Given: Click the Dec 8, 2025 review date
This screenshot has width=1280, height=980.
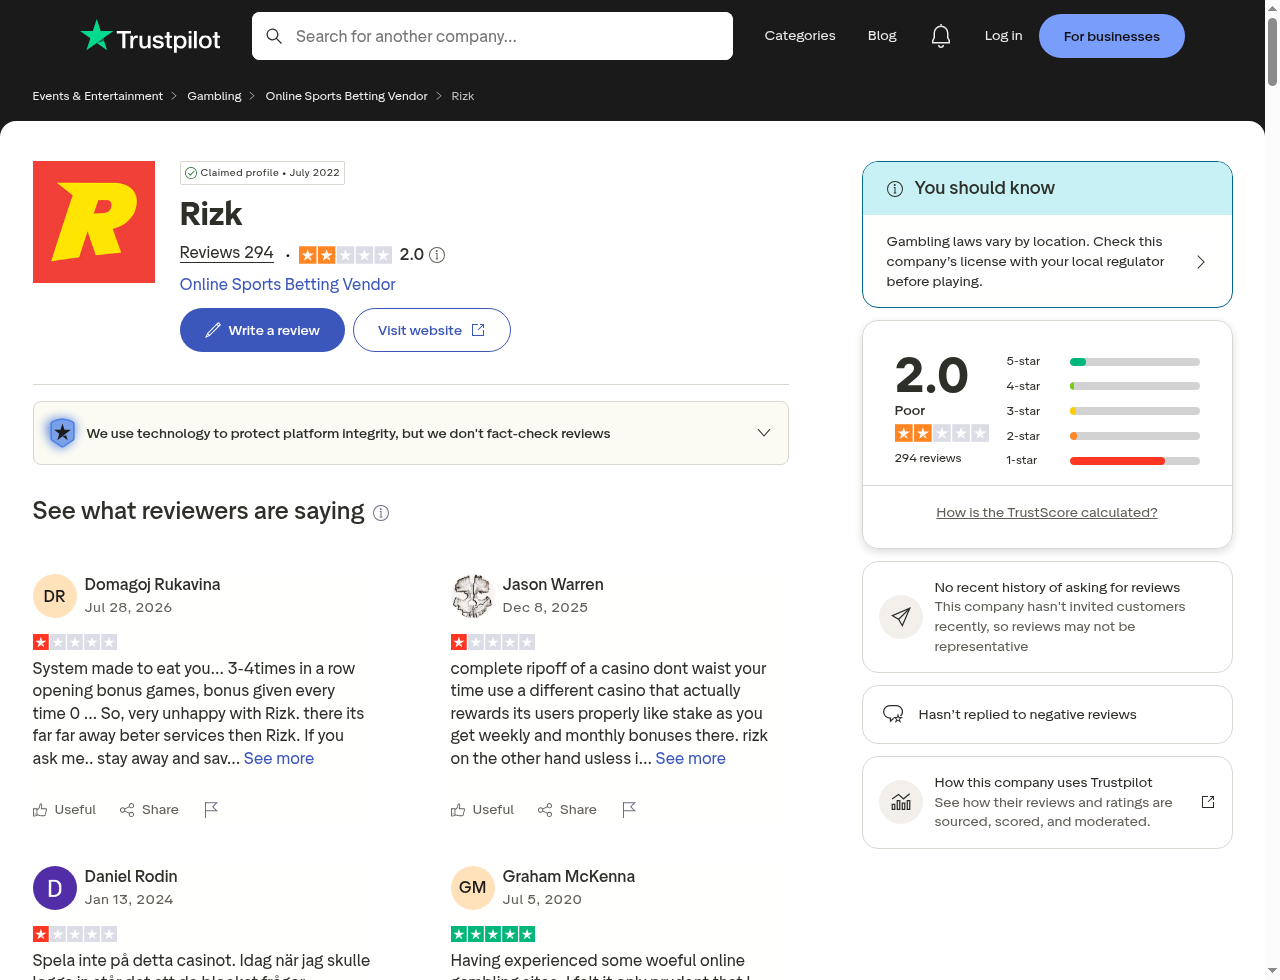Looking at the screenshot, I should point(545,607).
